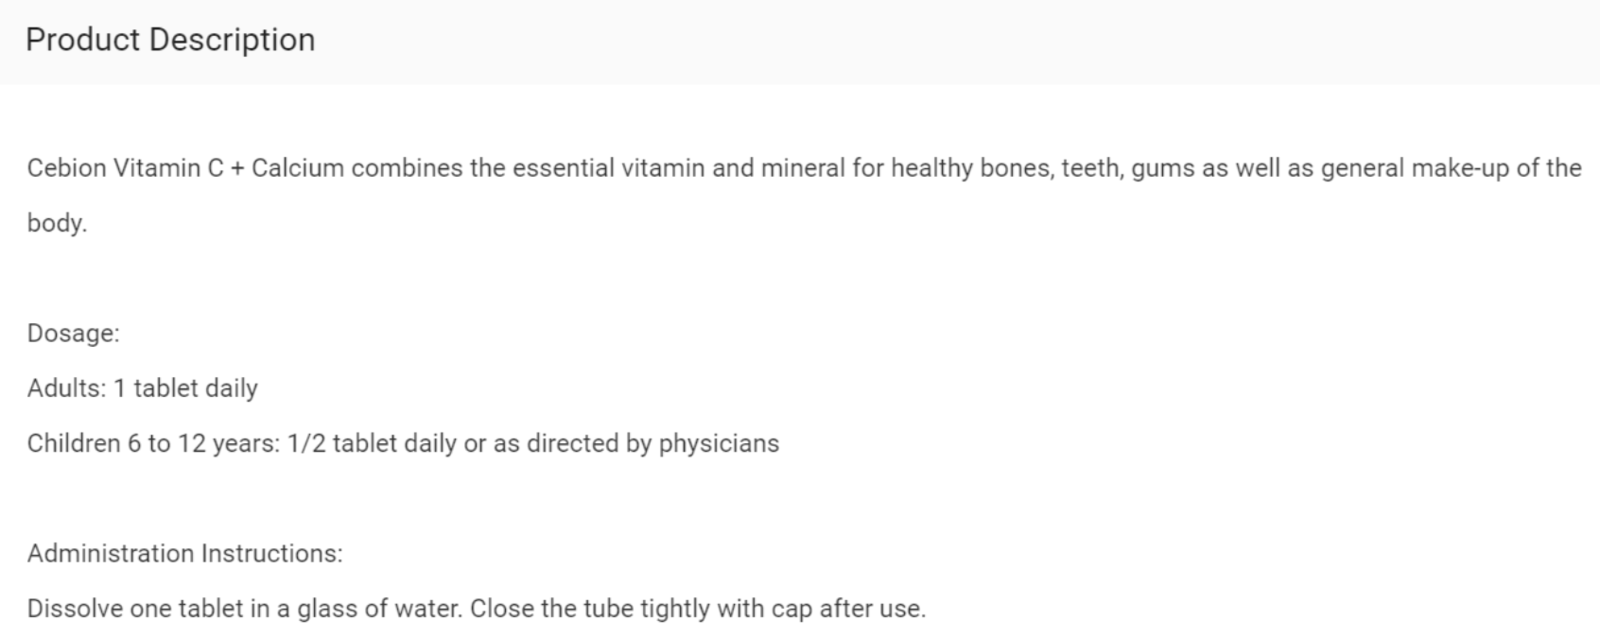Click the 1/2 tablet daily dosage text
1600x637 pixels.
(372, 443)
